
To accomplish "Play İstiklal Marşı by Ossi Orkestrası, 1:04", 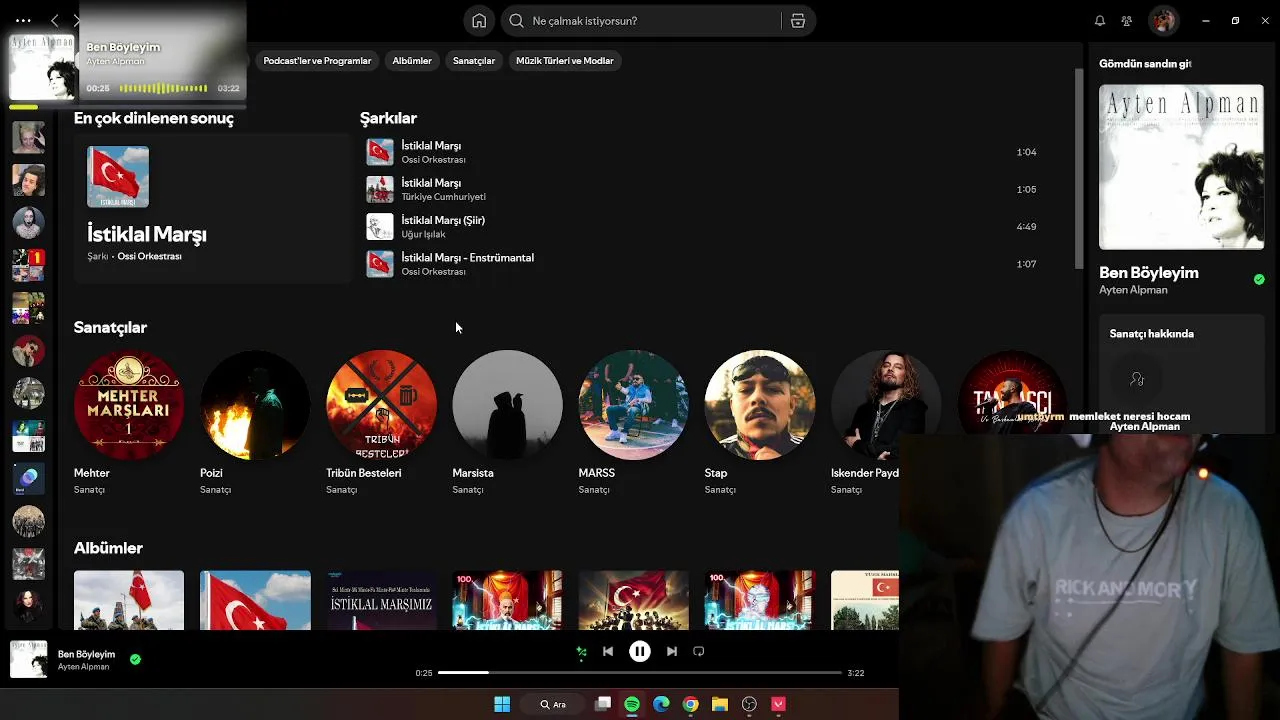I will click(x=705, y=152).
